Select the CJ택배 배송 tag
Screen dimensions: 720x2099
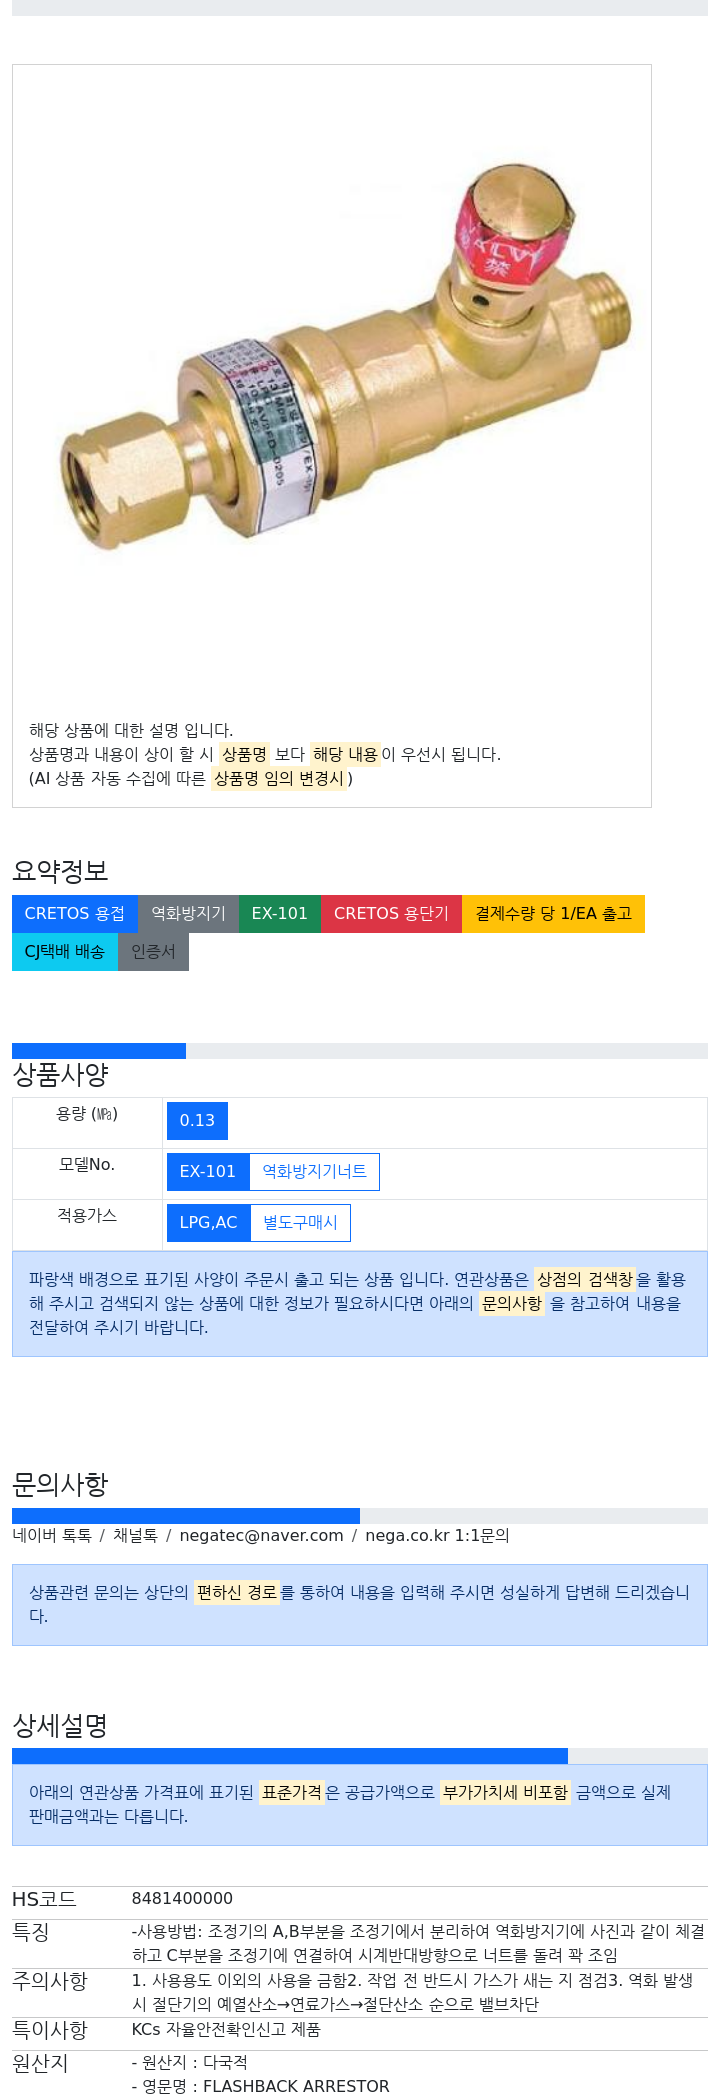pos(65,952)
